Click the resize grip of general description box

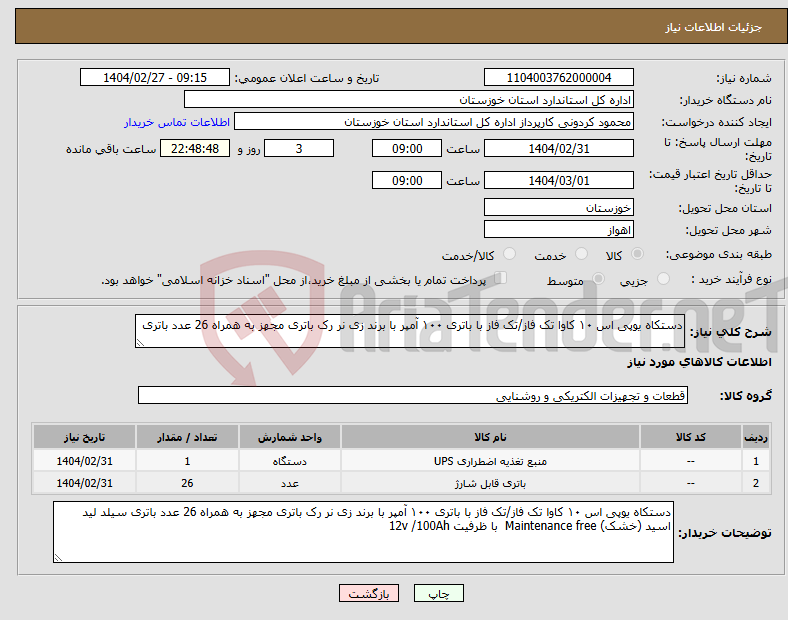coord(140,343)
